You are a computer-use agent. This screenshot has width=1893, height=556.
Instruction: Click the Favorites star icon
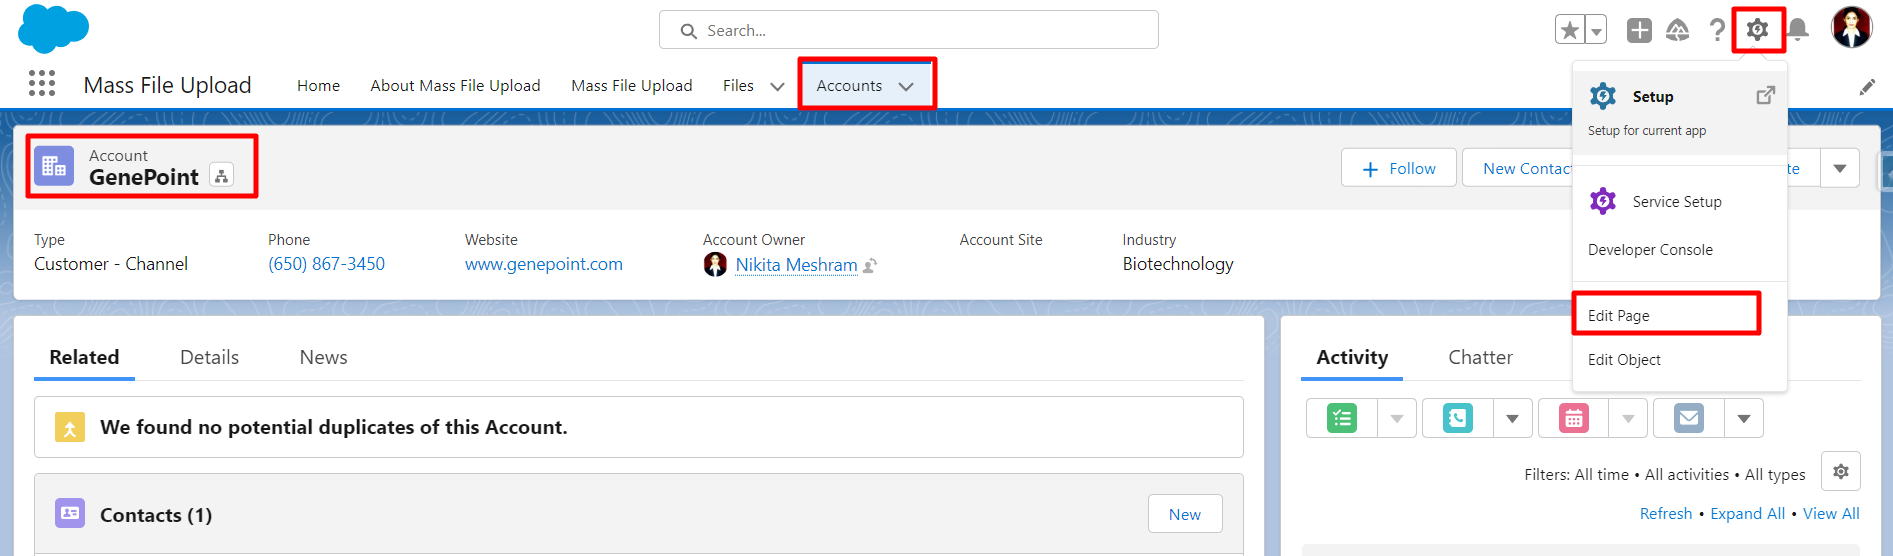click(1570, 30)
